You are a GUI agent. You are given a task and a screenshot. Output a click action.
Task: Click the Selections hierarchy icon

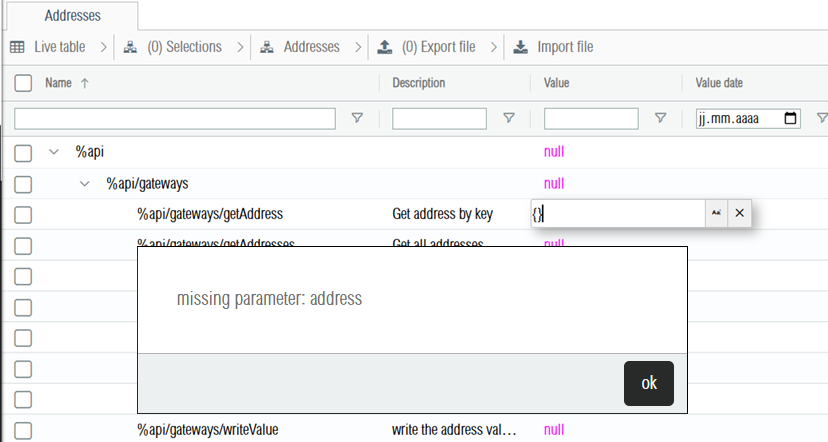130,47
